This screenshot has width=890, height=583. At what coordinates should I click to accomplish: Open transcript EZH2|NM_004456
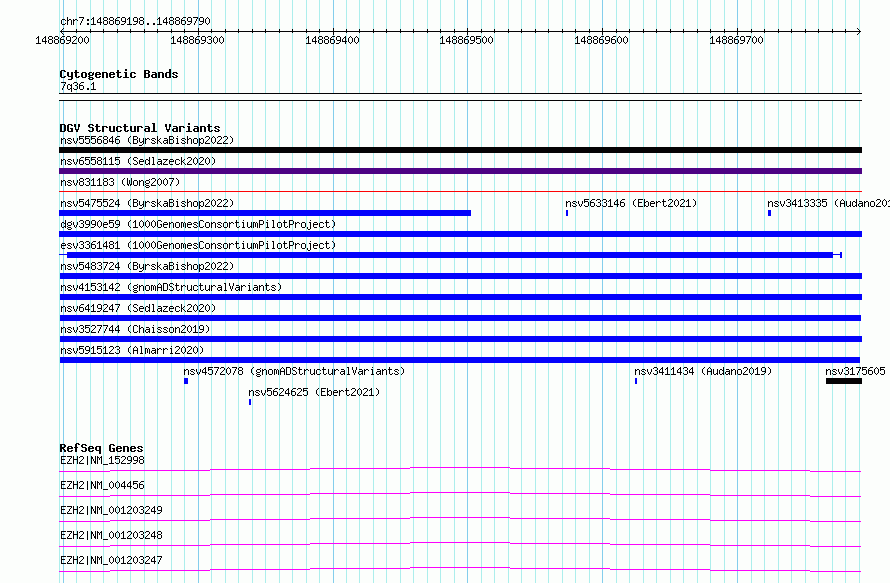coord(102,485)
